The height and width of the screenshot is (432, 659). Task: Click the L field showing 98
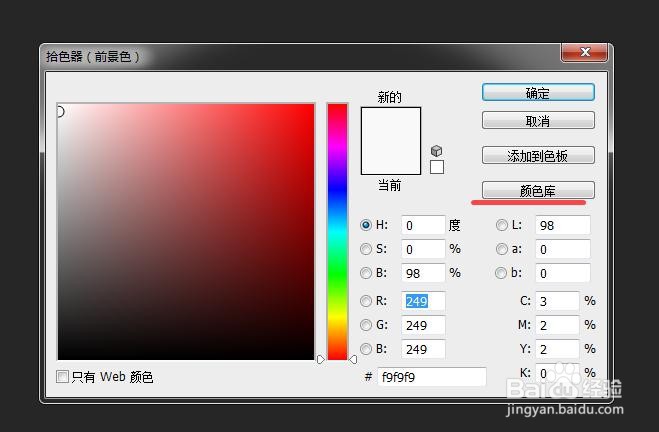pos(563,225)
